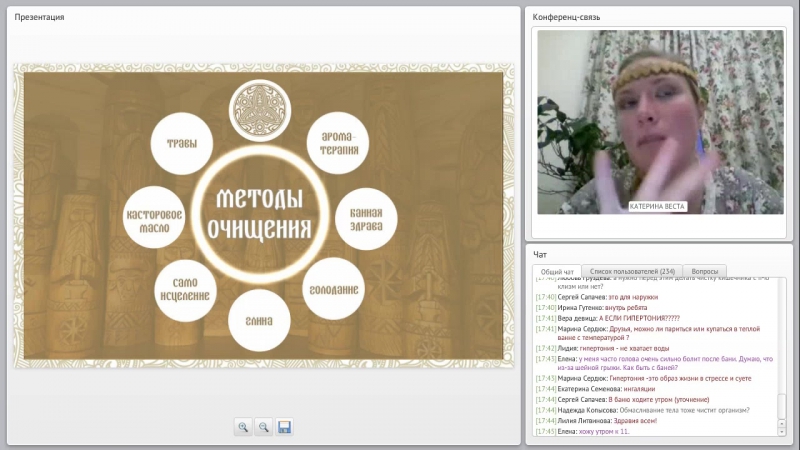The height and width of the screenshot is (450, 800).
Task: Open the Список пользователей (234) tab
Action: click(x=632, y=271)
